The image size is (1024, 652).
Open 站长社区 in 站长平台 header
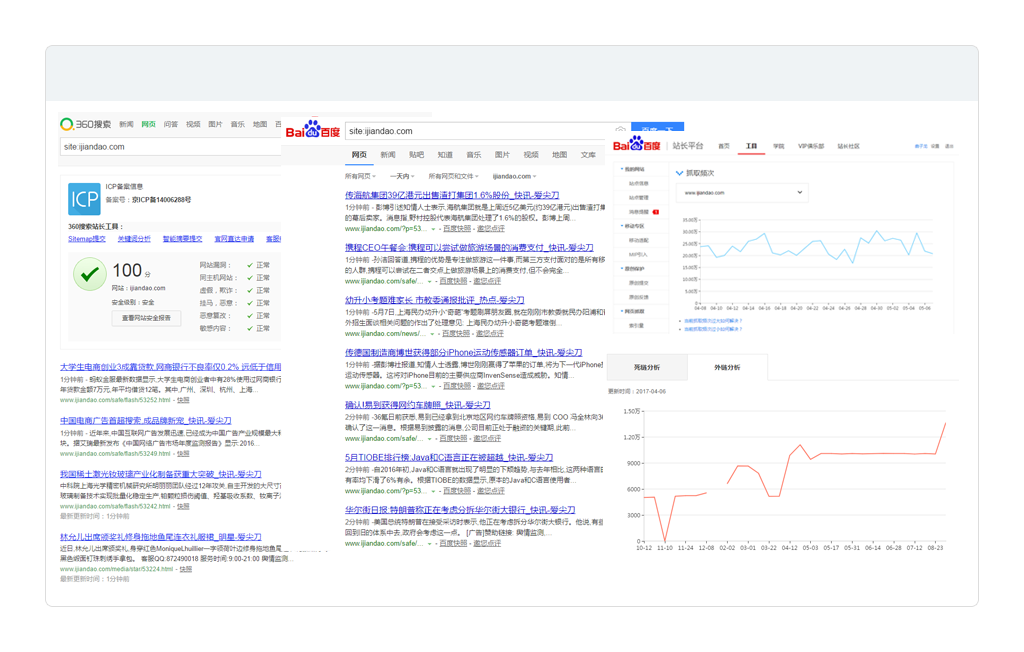[x=848, y=146]
